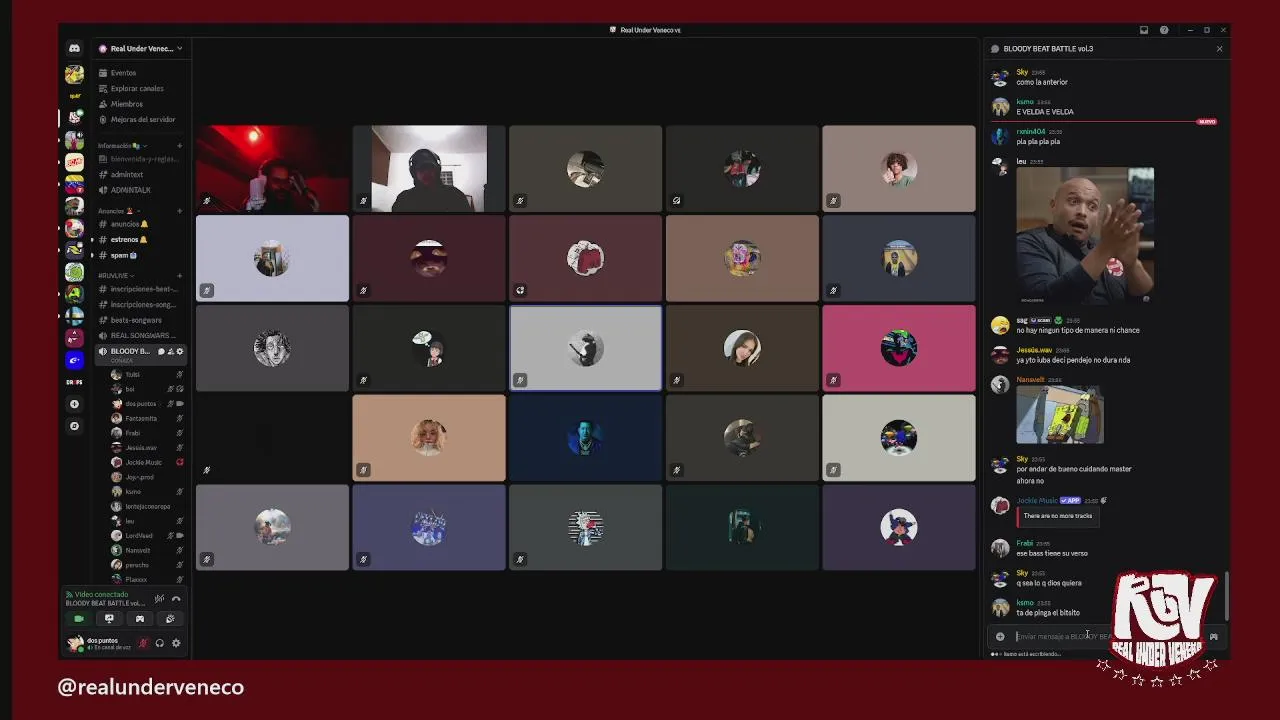Open the help question mark icon
The height and width of the screenshot is (720, 1280).
[1164, 30]
